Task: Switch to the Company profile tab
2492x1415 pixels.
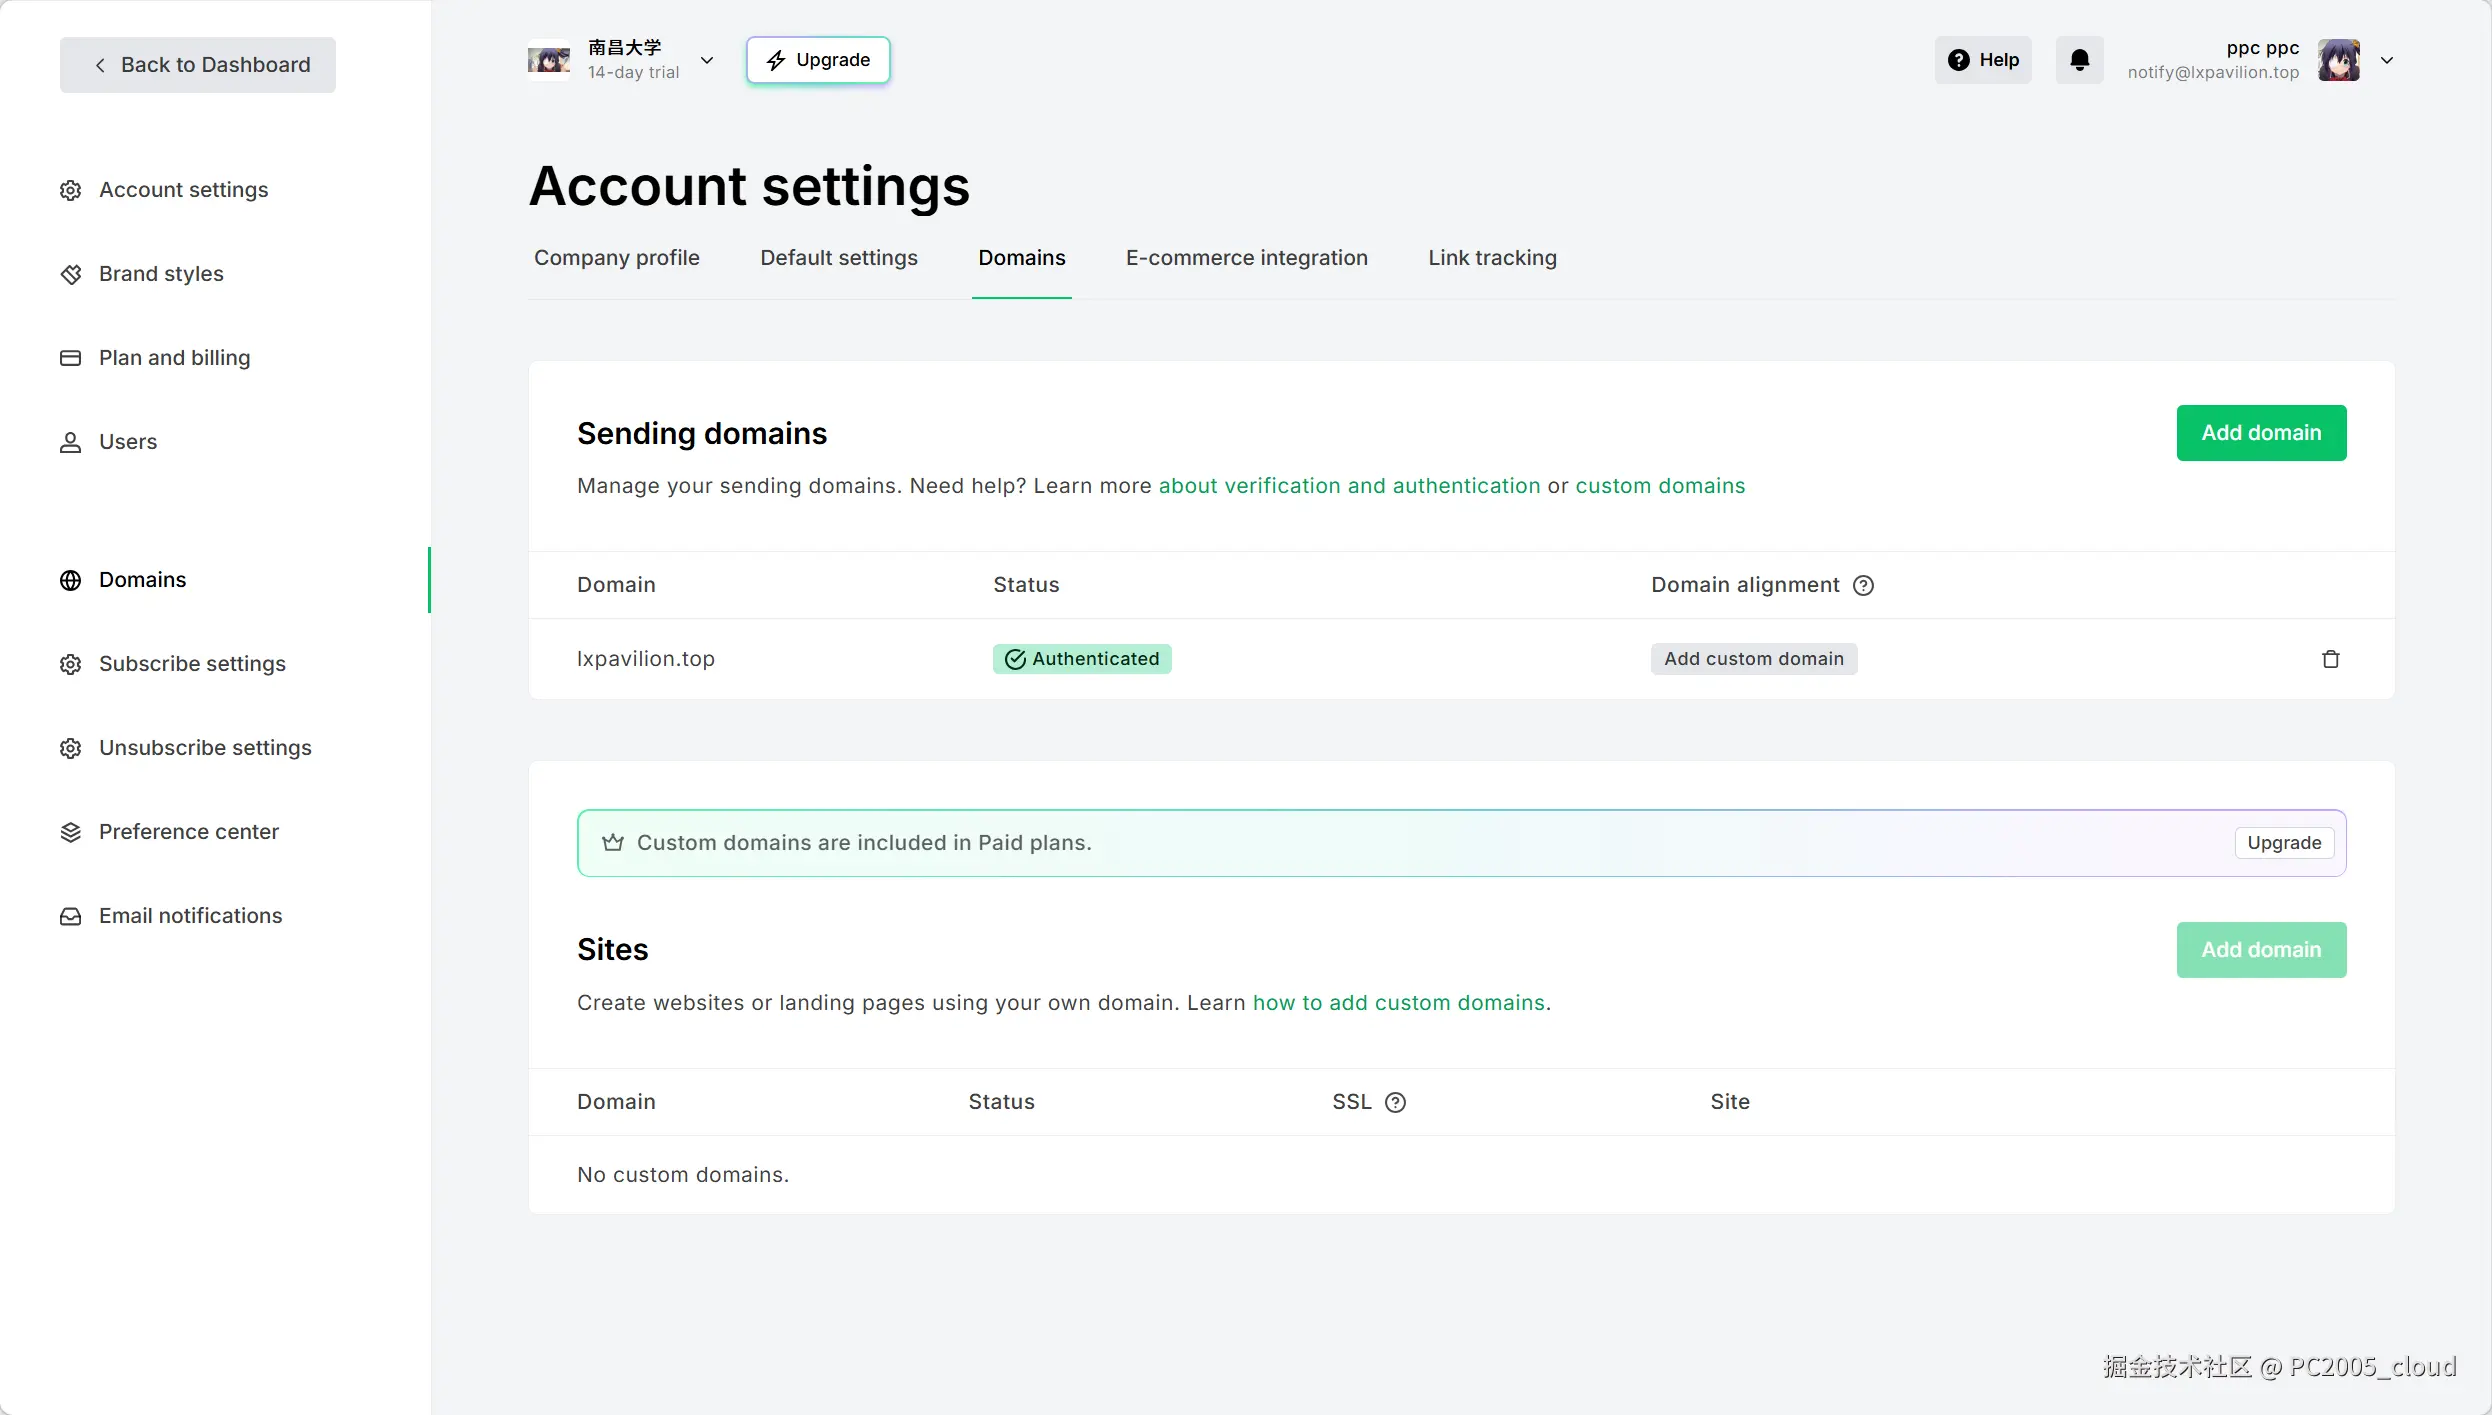Action: [617, 258]
